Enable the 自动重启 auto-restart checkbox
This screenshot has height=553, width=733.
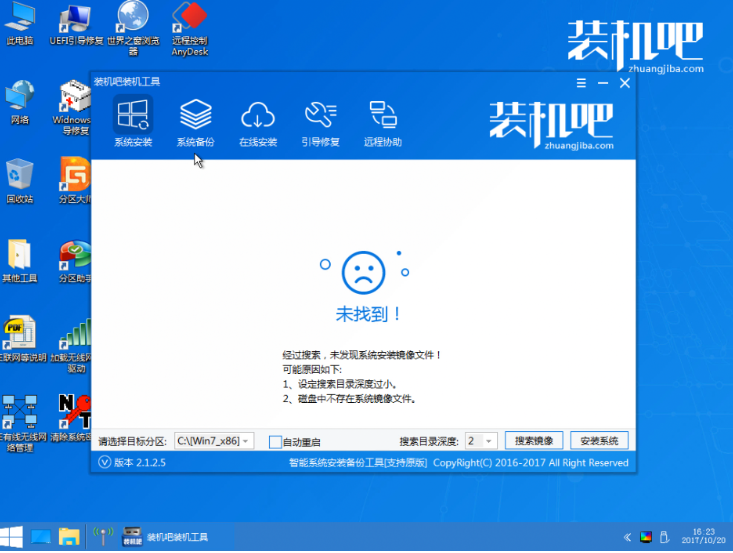[x=276, y=441]
